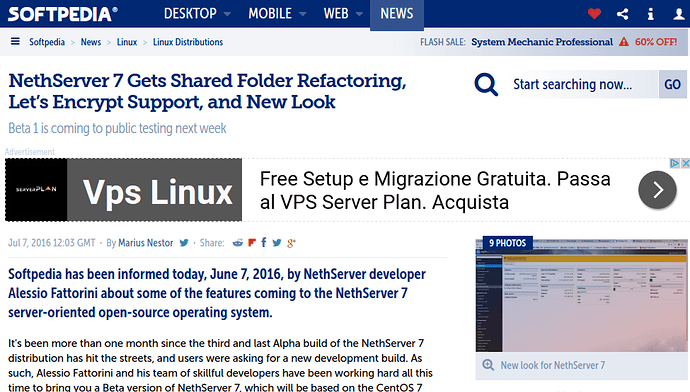The width and height of the screenshot is (690, 392).
Task: Open the favorites heart icon
Action: [x=594, y=14]
